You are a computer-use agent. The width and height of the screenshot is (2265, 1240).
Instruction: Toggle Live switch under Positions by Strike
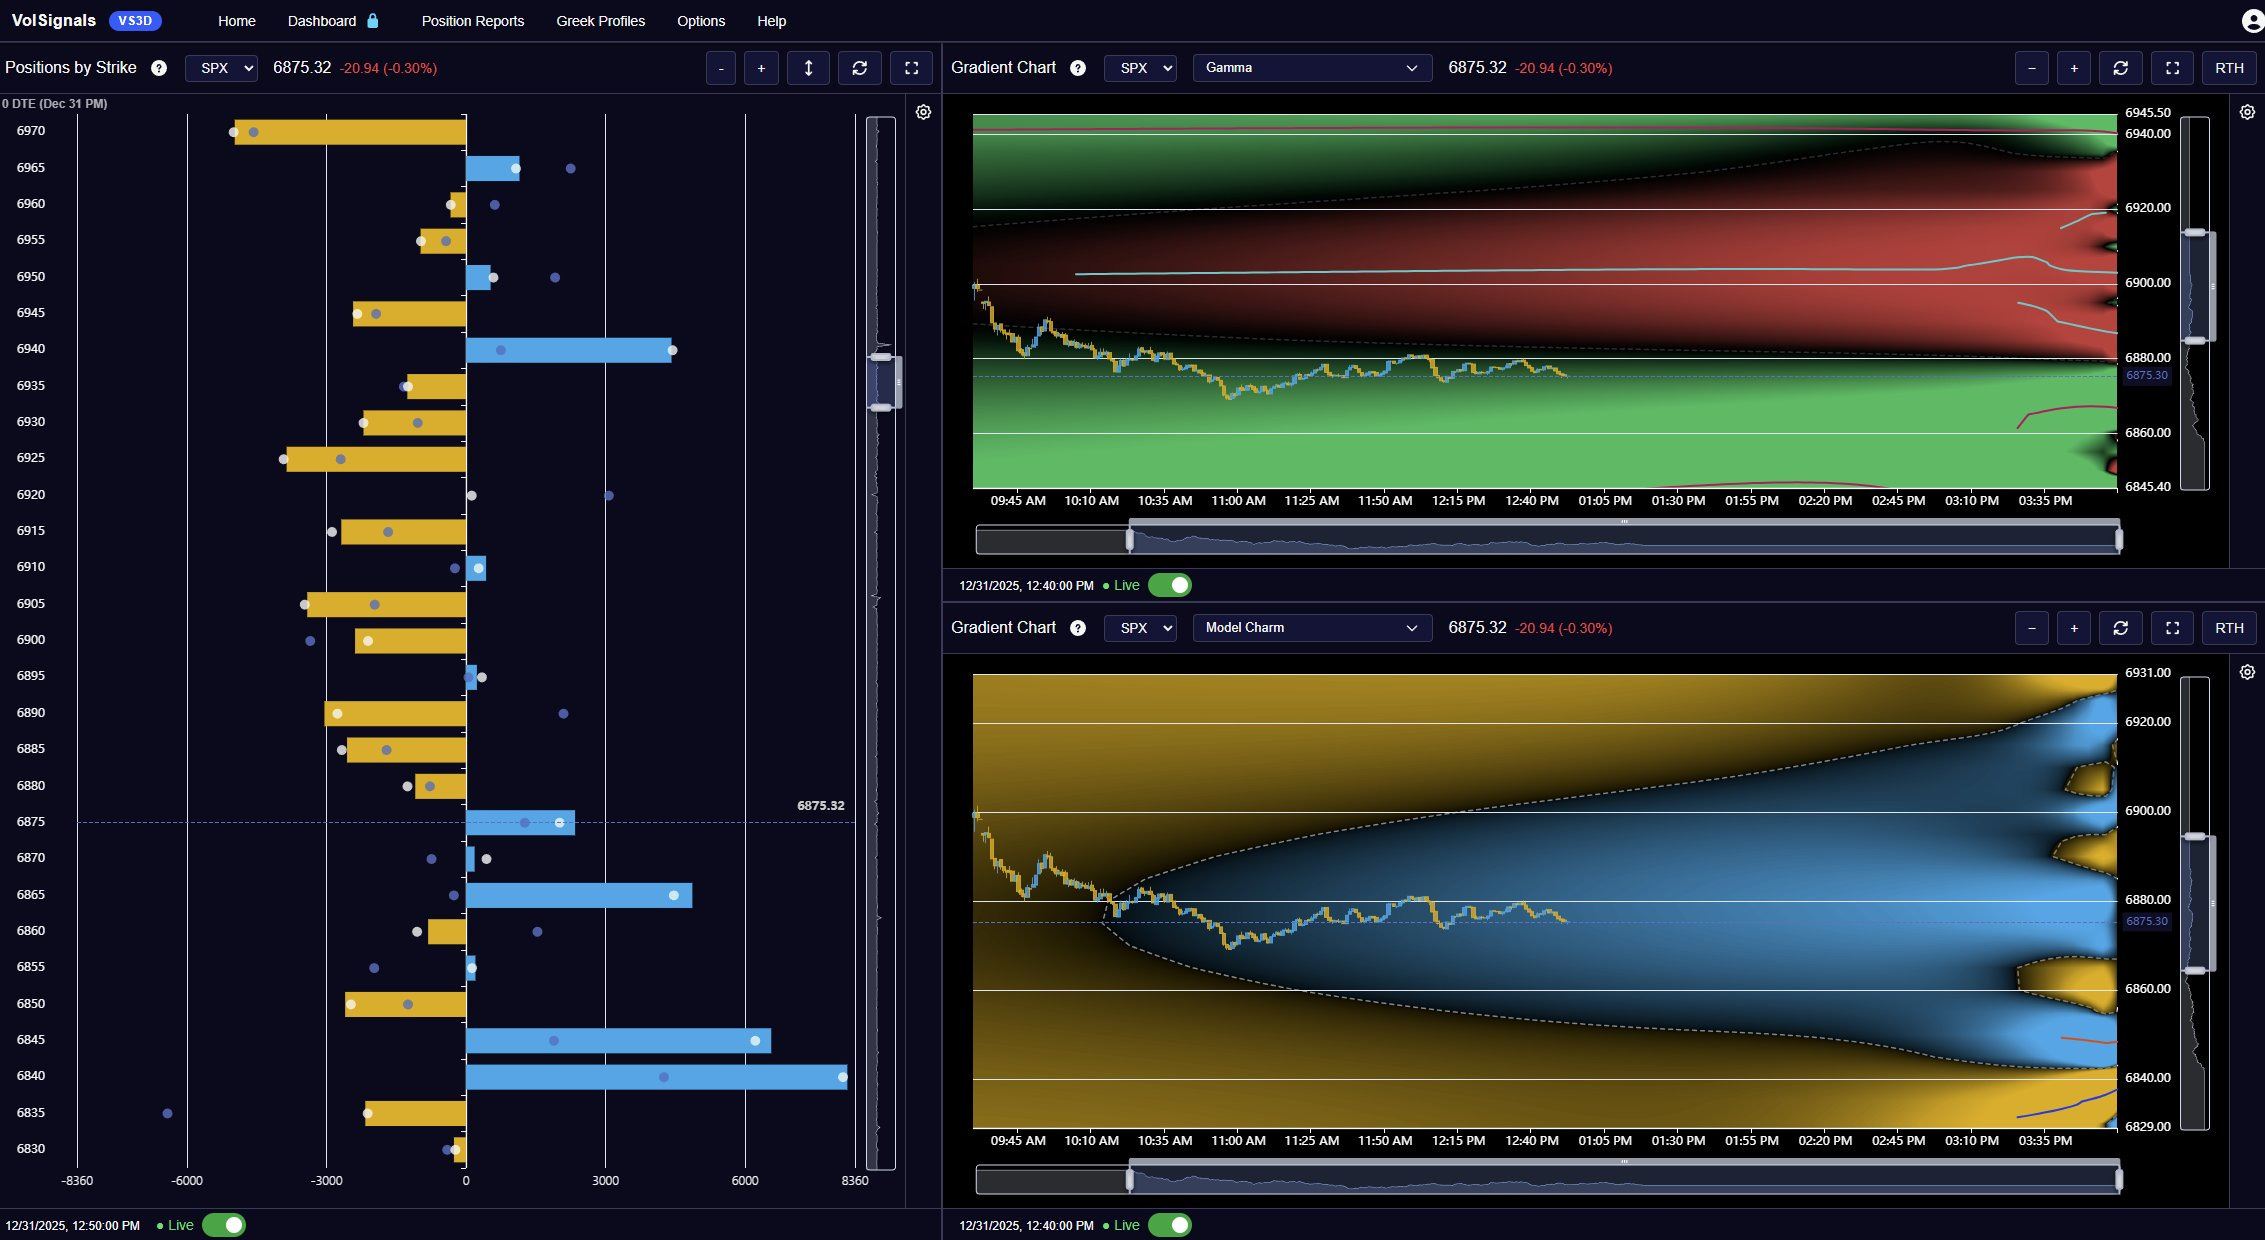[x=224, y=1225]
